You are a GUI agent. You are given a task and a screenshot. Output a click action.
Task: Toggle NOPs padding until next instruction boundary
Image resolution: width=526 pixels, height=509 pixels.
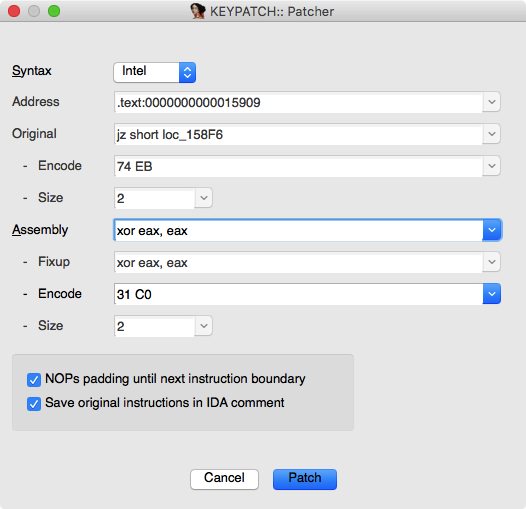click(34, 380)
